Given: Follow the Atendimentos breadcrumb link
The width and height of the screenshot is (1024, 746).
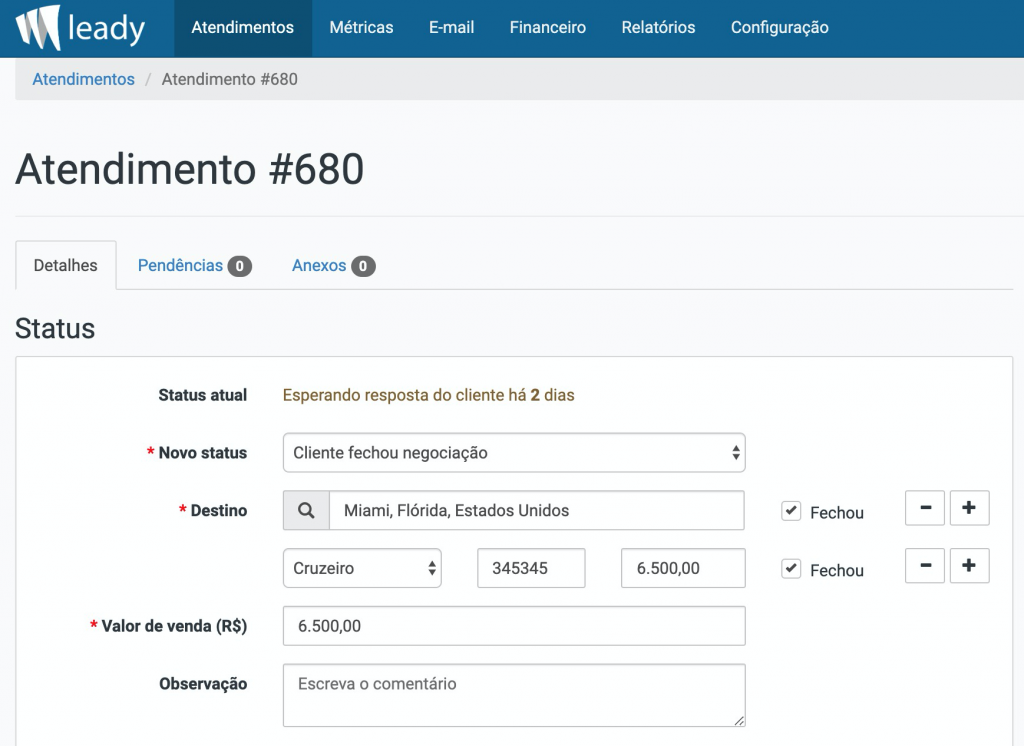Looking at the screenshot, I should [x=84, y=79].
